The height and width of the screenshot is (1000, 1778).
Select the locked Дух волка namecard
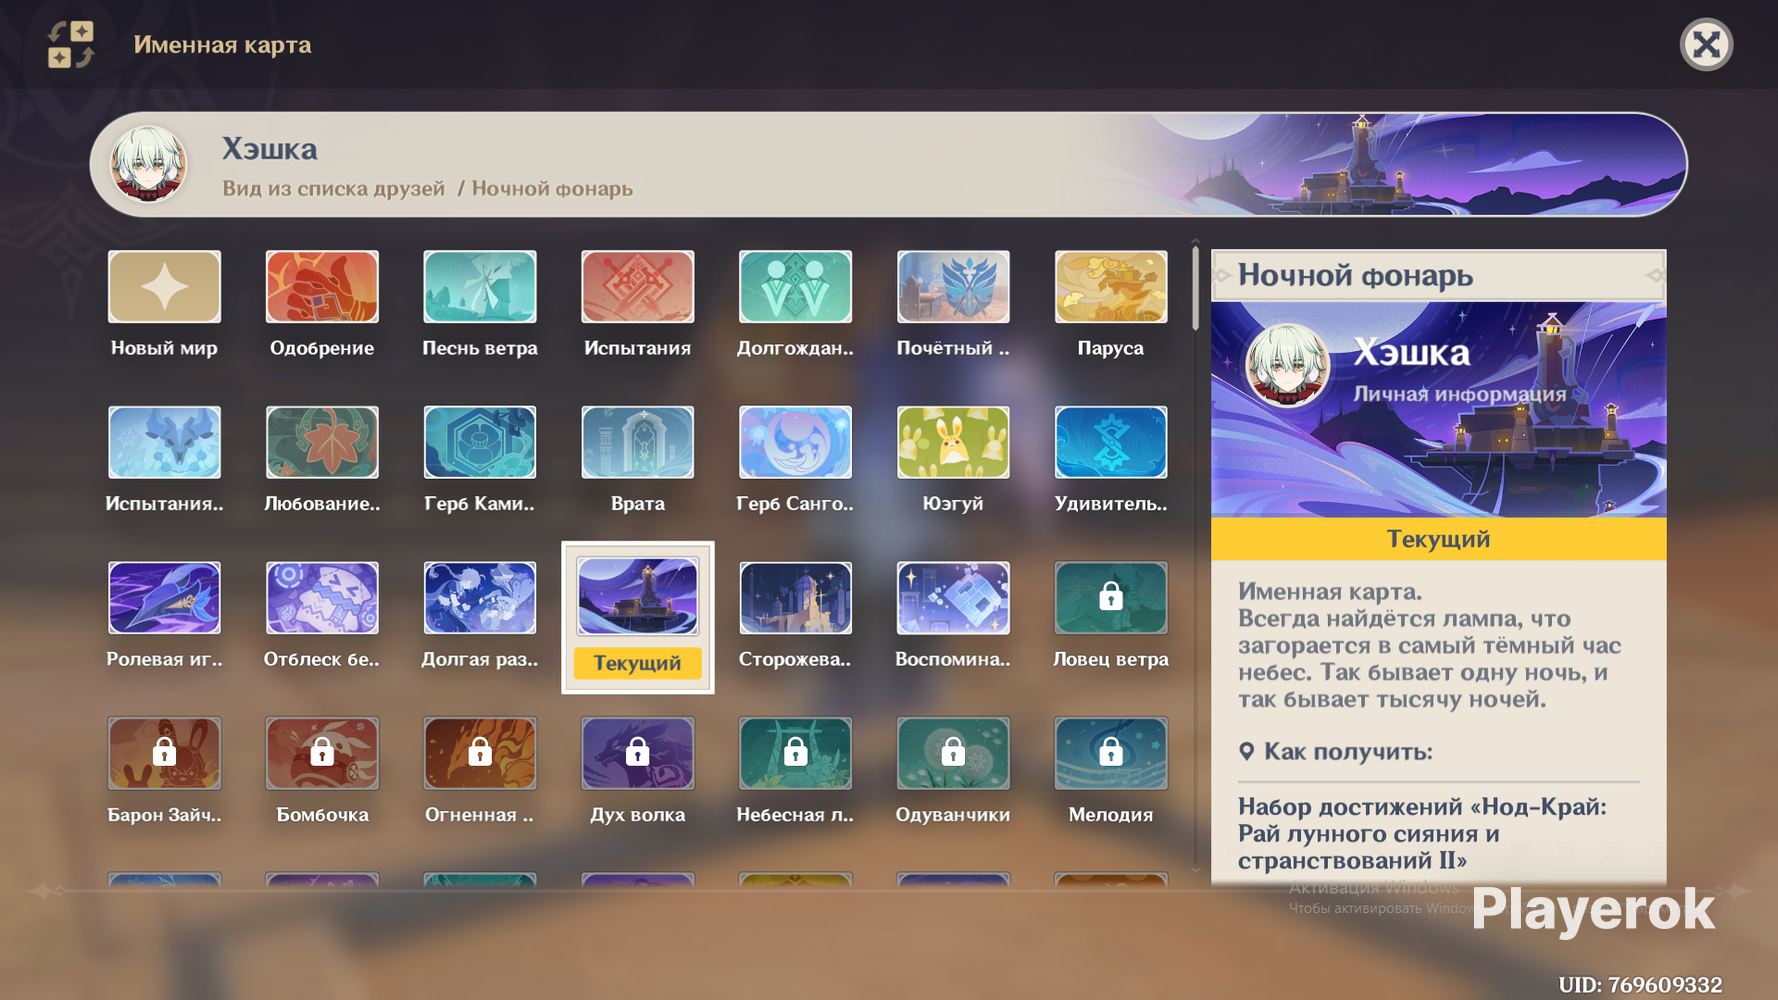pos(638,753)
